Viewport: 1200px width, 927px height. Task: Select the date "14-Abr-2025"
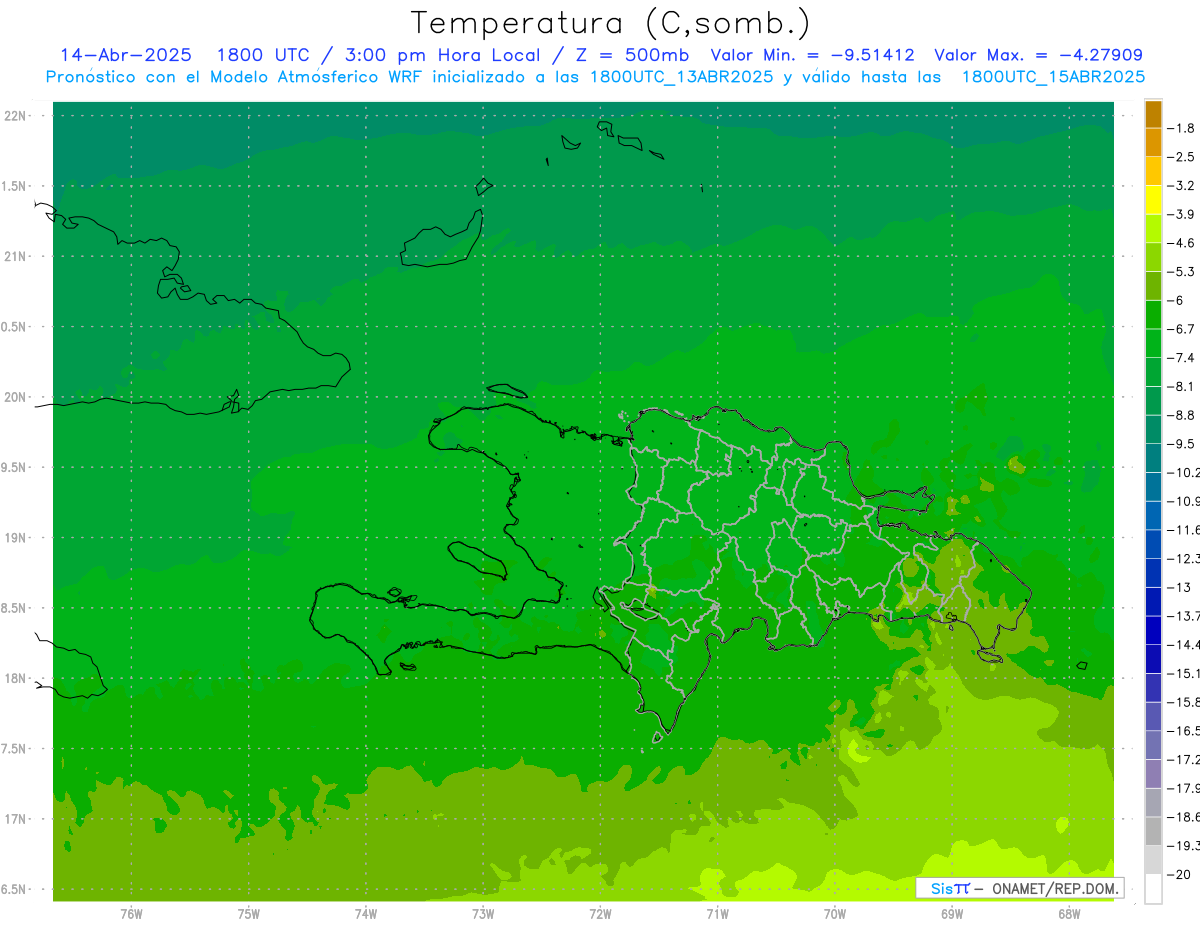(x=126, y=55)
